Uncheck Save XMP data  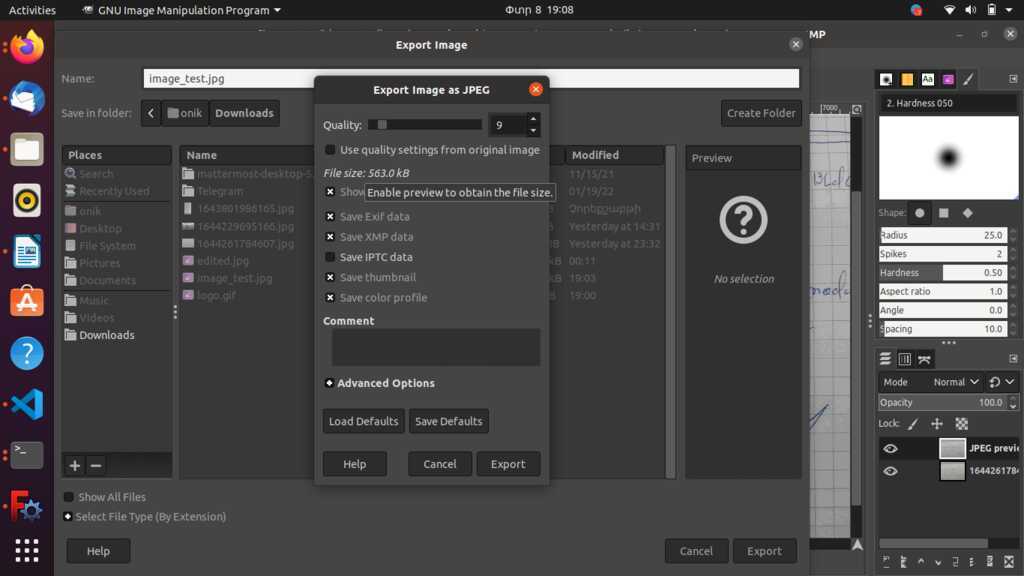[x=330, y=237]
